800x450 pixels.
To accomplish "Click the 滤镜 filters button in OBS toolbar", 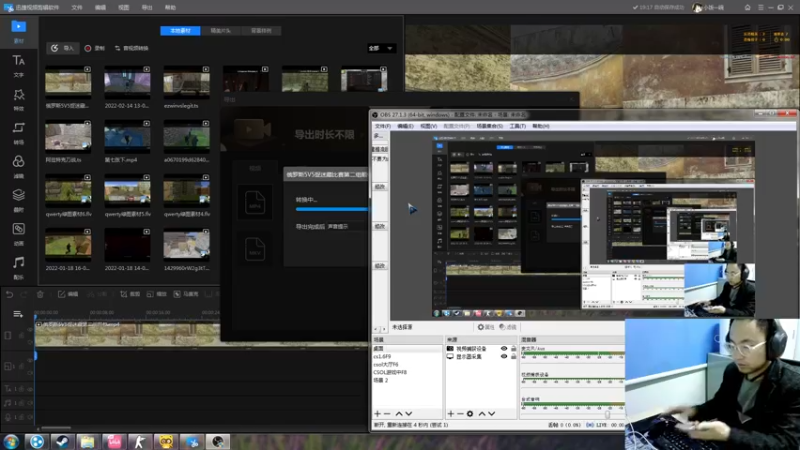I will [508, 327].
